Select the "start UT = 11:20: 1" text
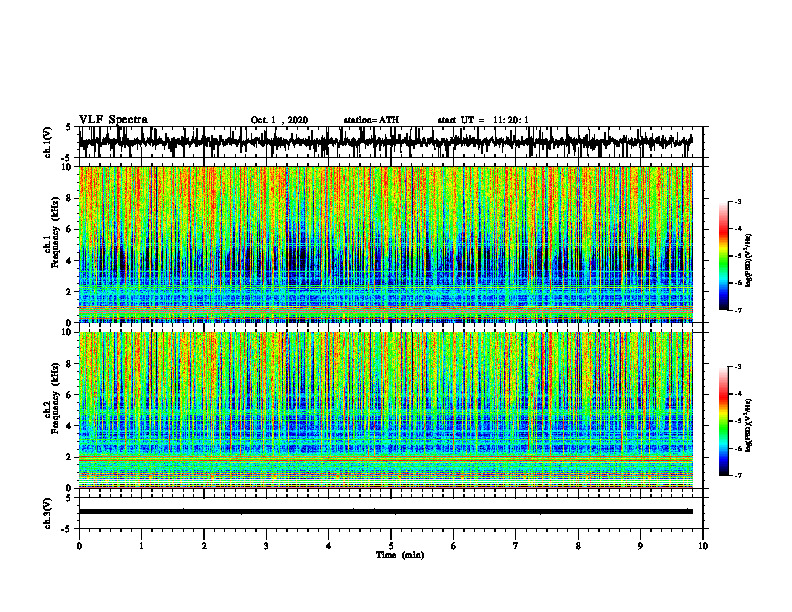Viewport: 792px width, 612px height. [483, 120]
